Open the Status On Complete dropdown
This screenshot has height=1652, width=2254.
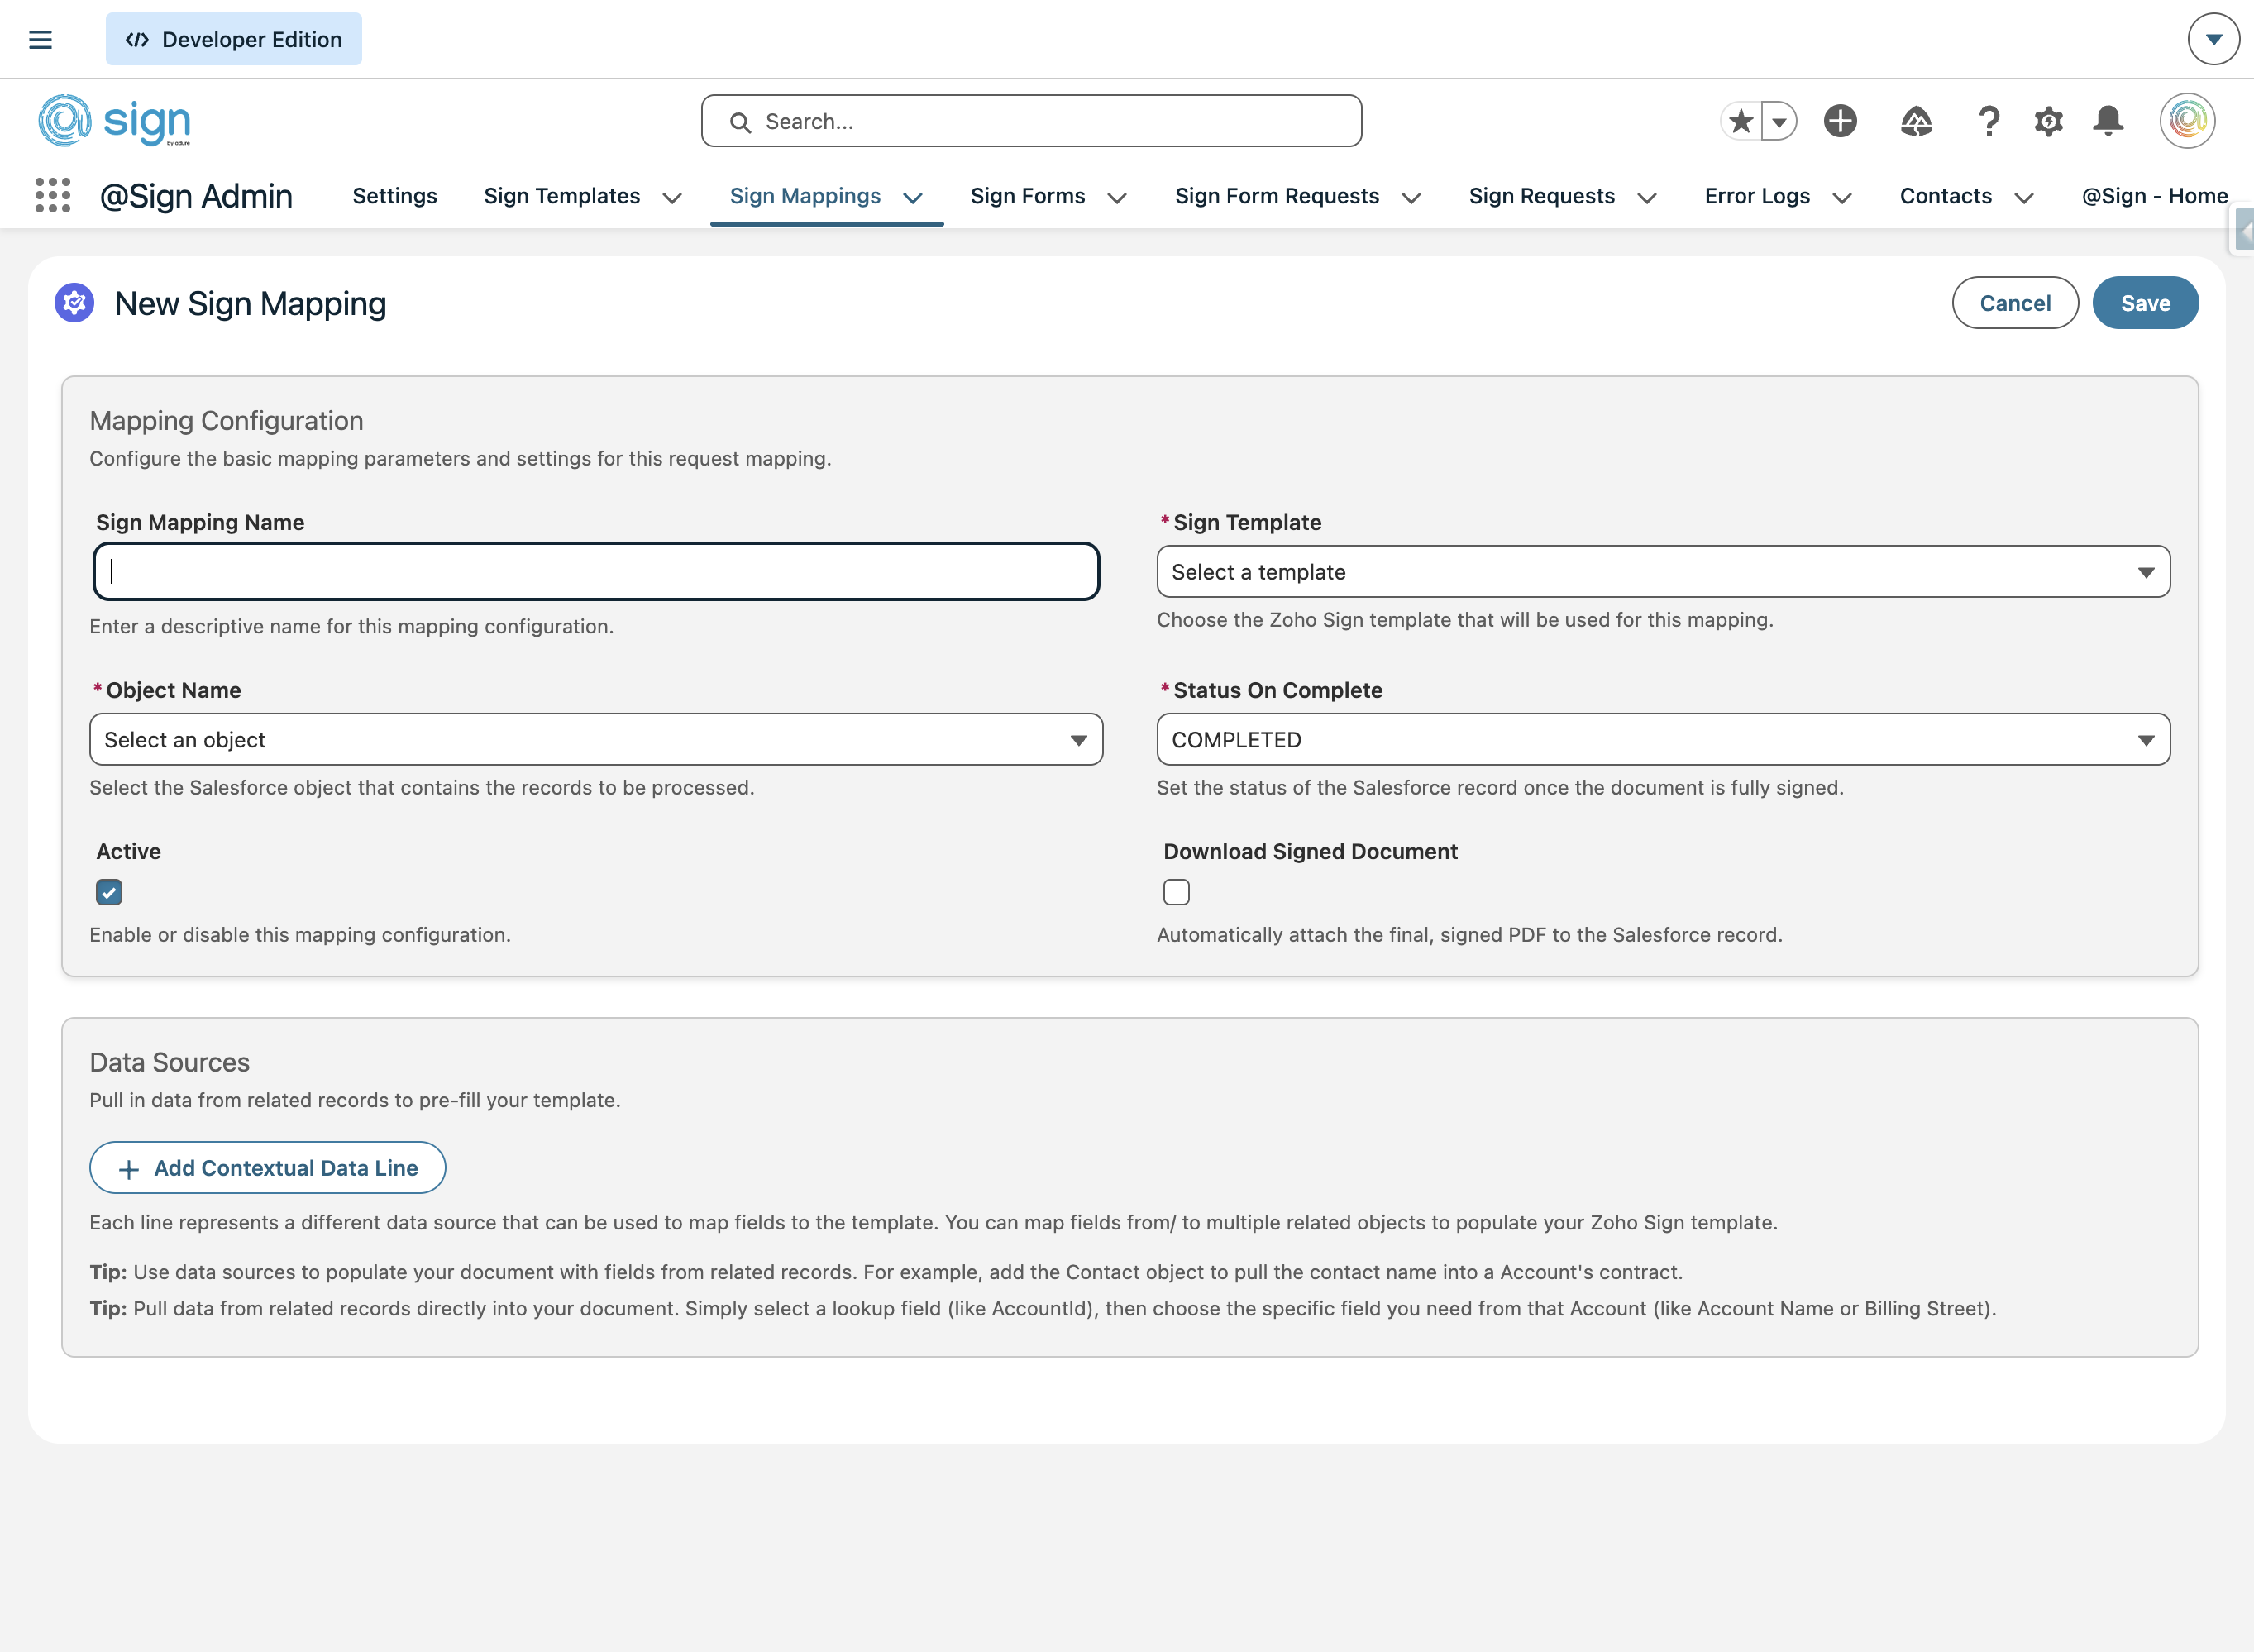pos(1663,740)
